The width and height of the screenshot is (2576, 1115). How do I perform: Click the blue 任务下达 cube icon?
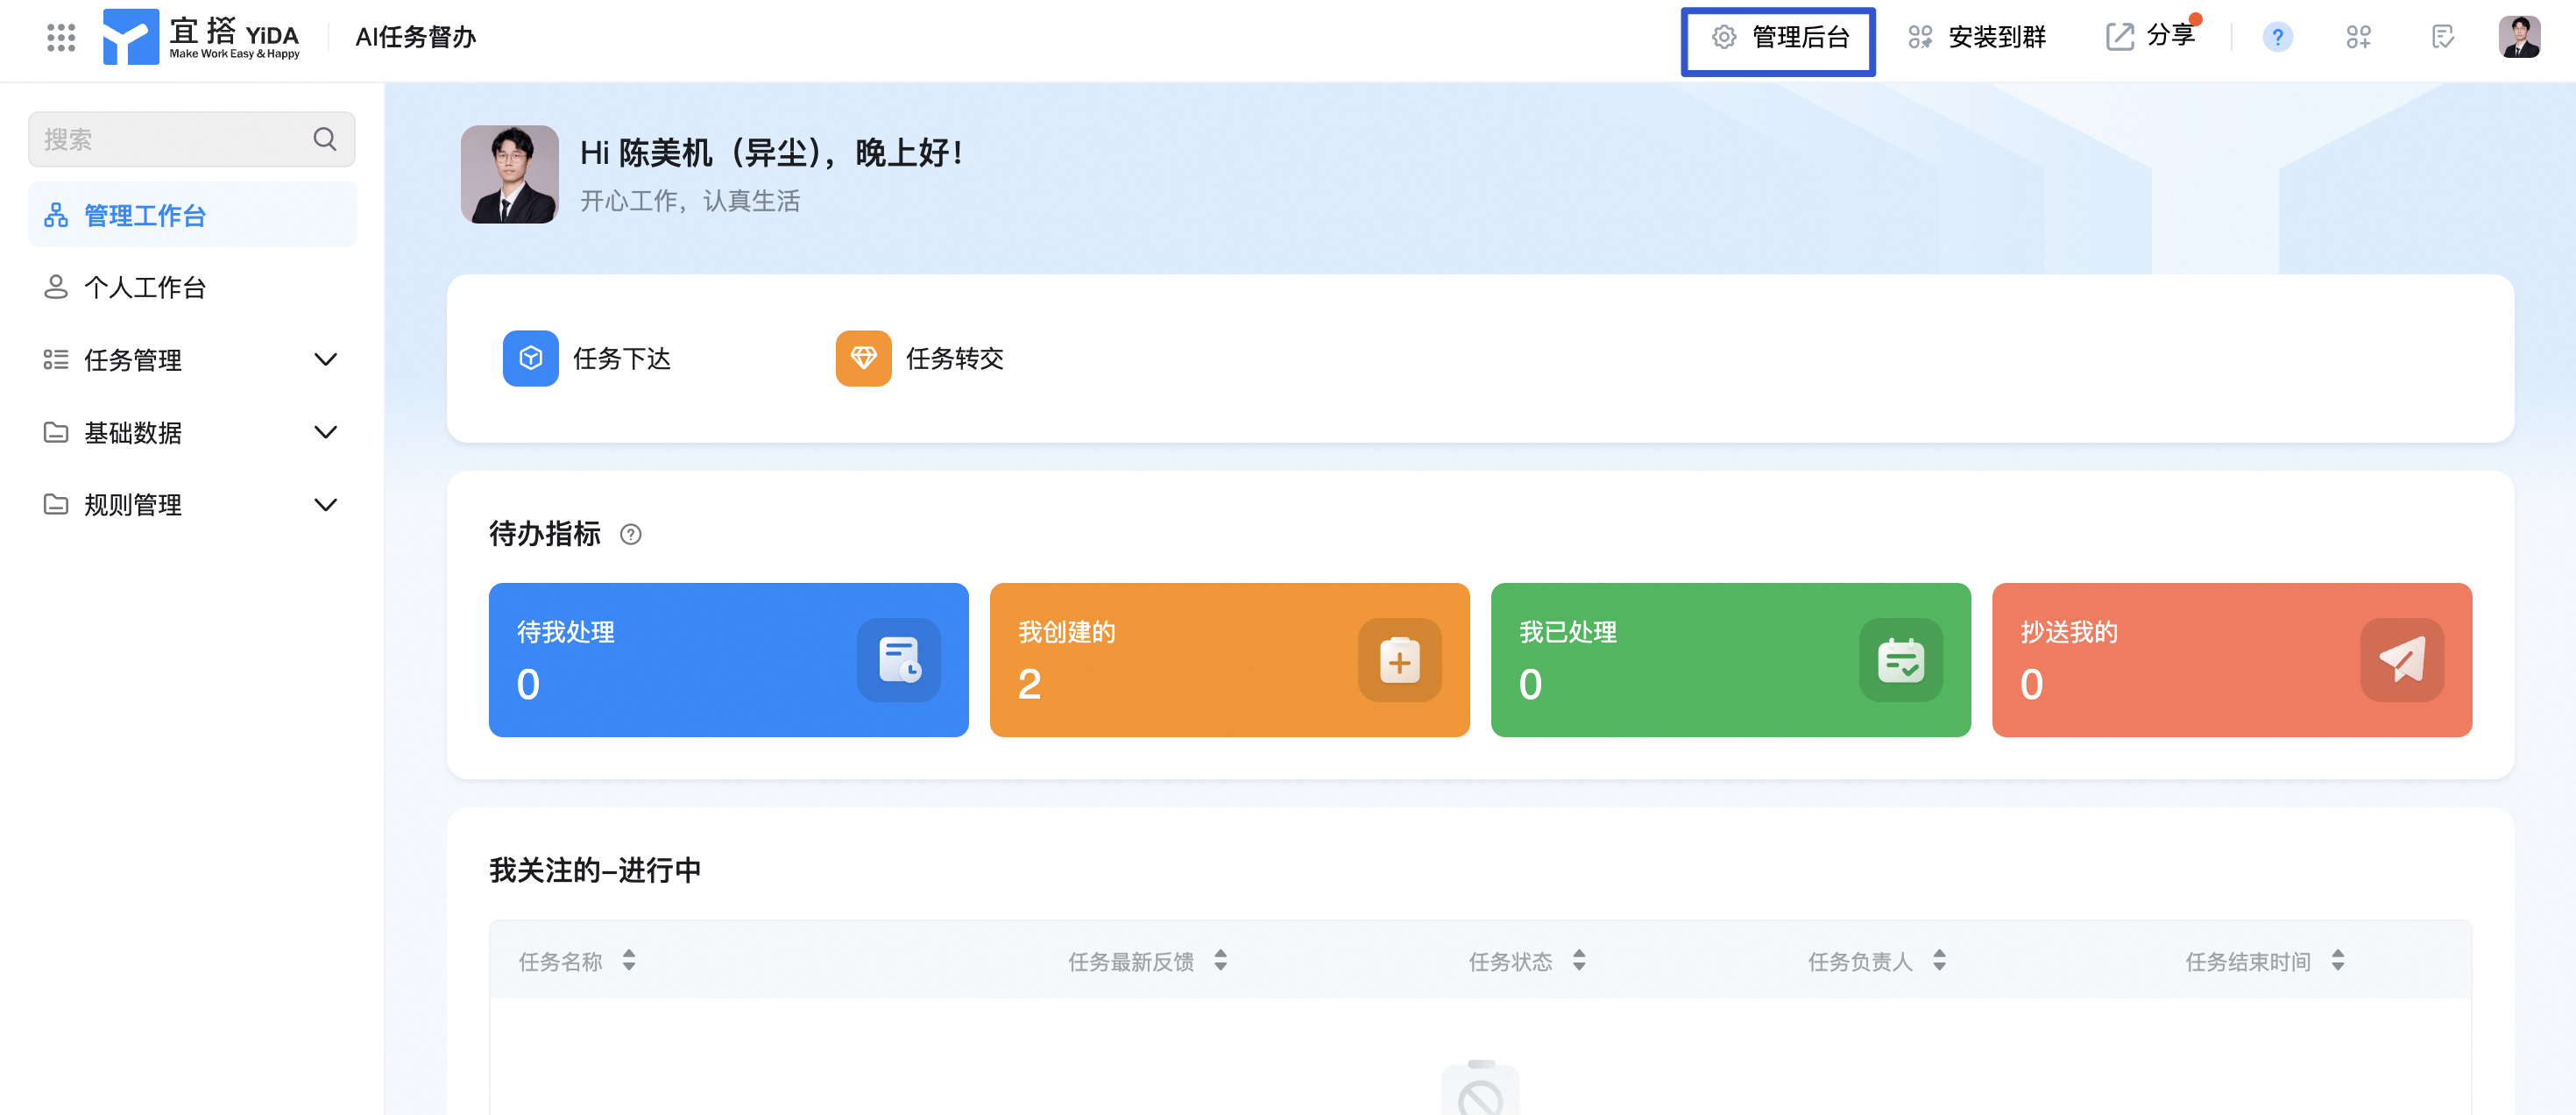click(530, 358)
